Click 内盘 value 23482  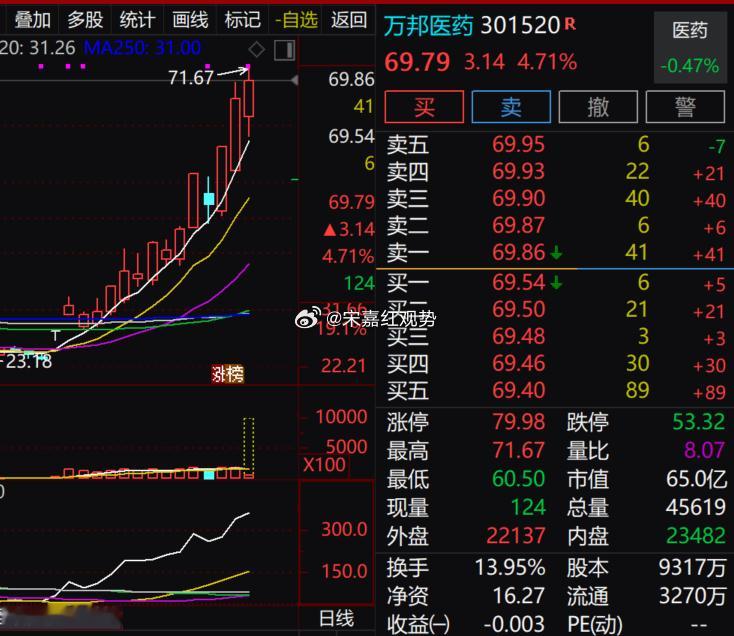tap(696, 536)
